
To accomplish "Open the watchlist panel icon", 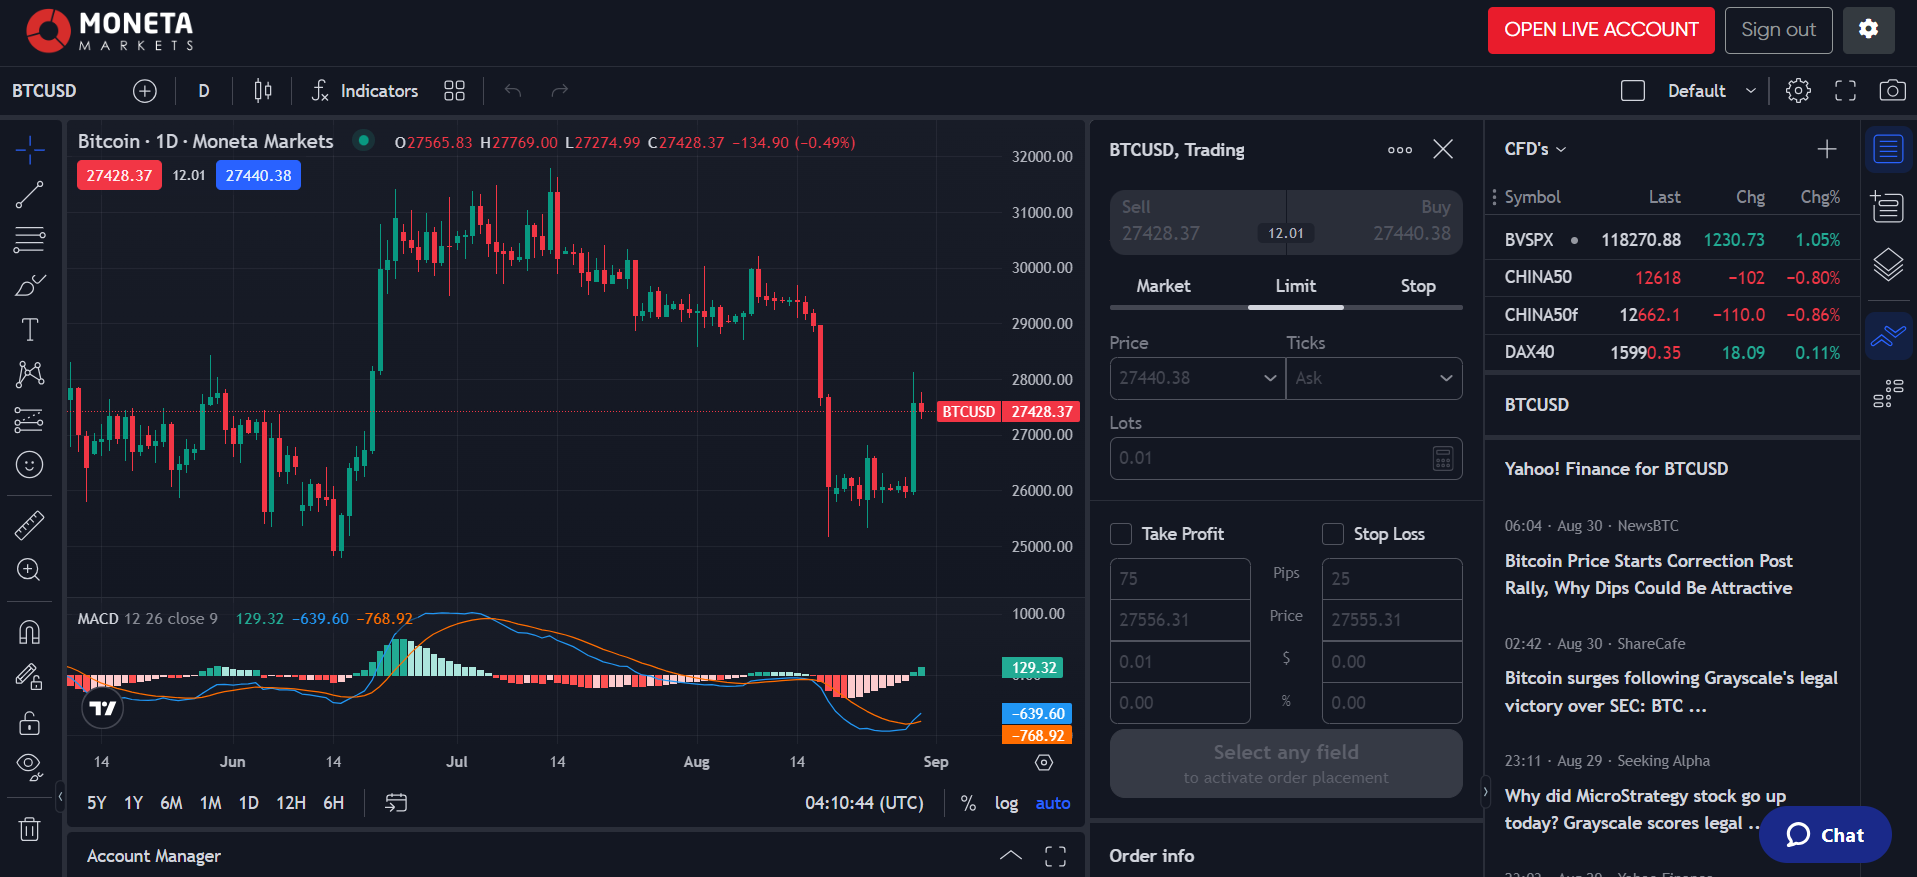I will (1888, 150).
